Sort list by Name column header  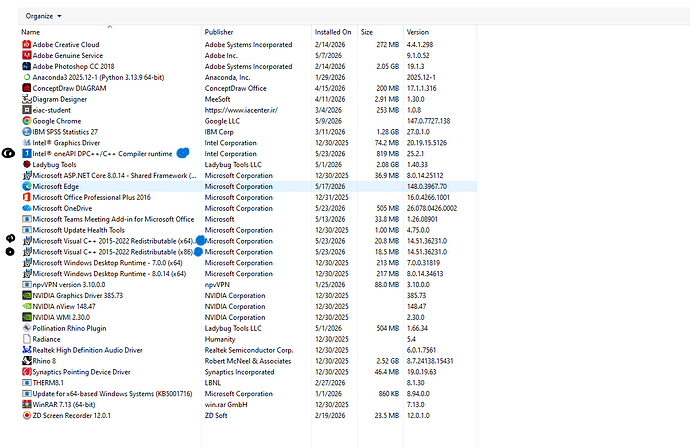point(30,32)
